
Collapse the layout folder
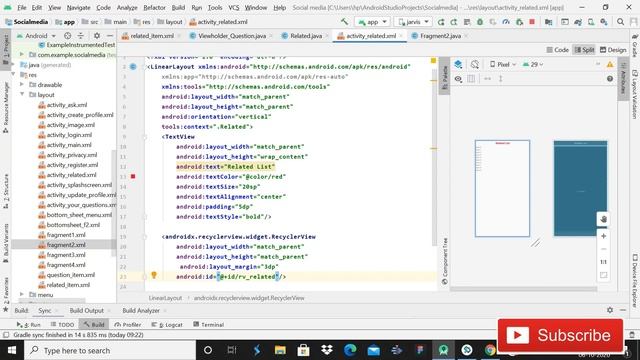coord(22,95)
